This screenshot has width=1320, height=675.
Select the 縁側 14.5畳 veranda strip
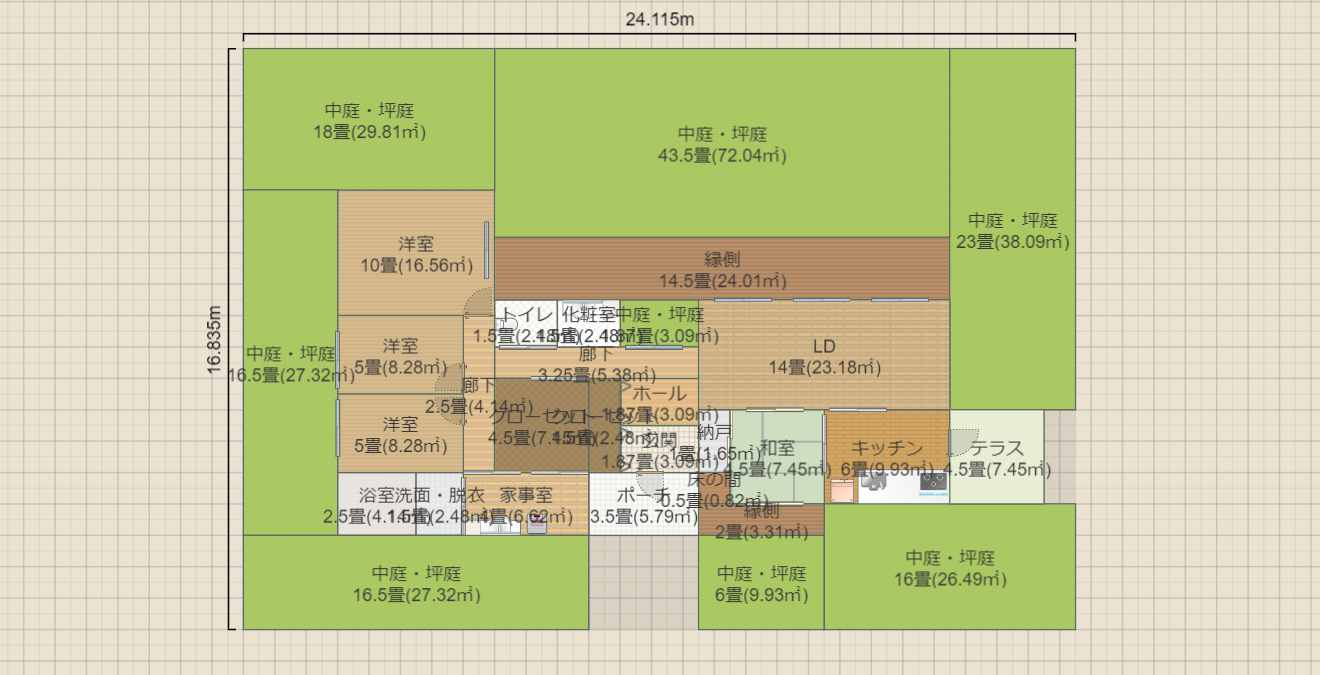(x=721, y=268)
